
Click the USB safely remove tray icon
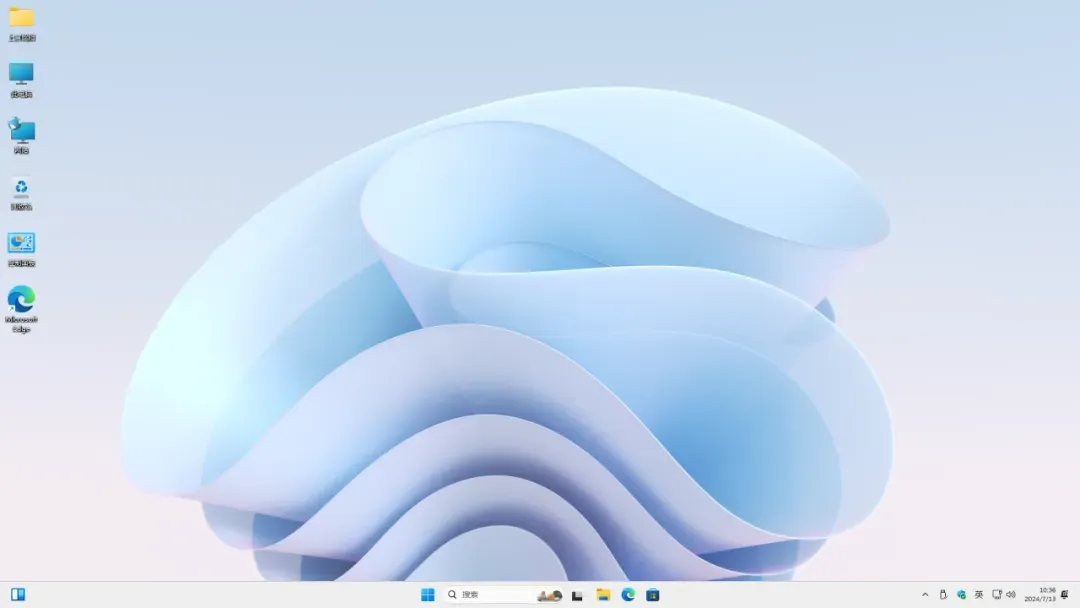pyautogui.click(x=943, y=594)
